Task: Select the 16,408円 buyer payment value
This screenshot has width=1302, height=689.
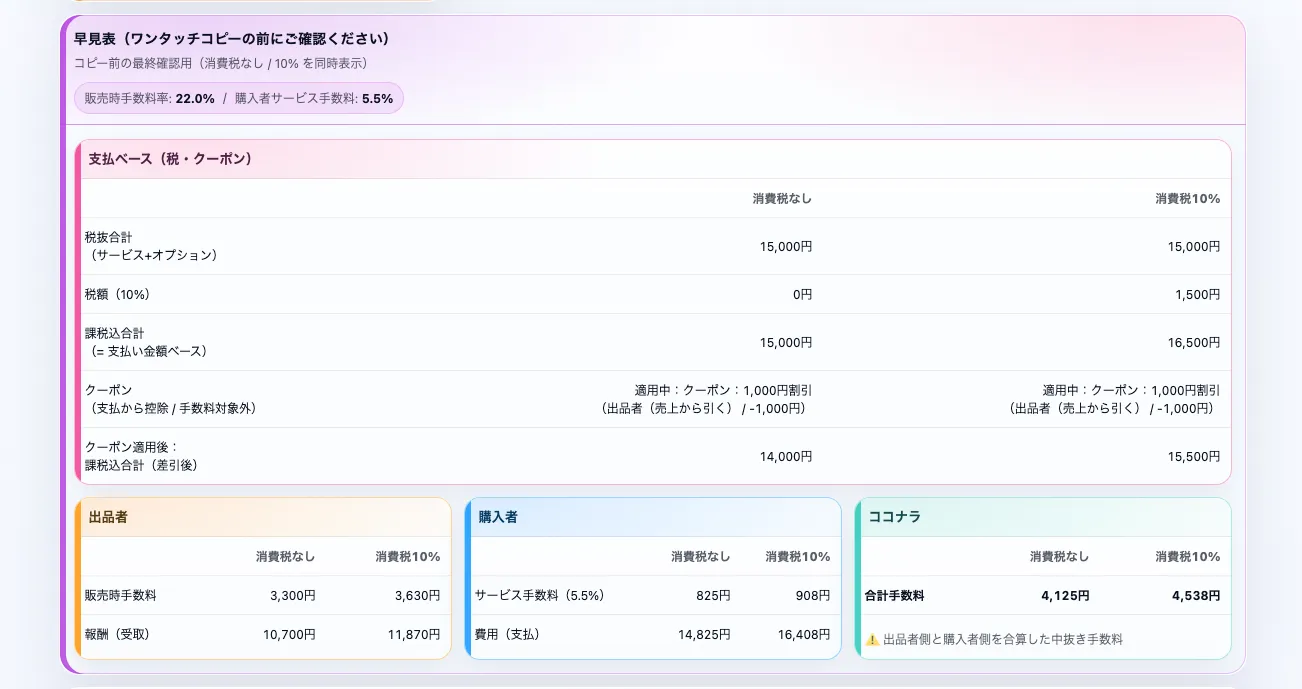Action: click(804, 634)
